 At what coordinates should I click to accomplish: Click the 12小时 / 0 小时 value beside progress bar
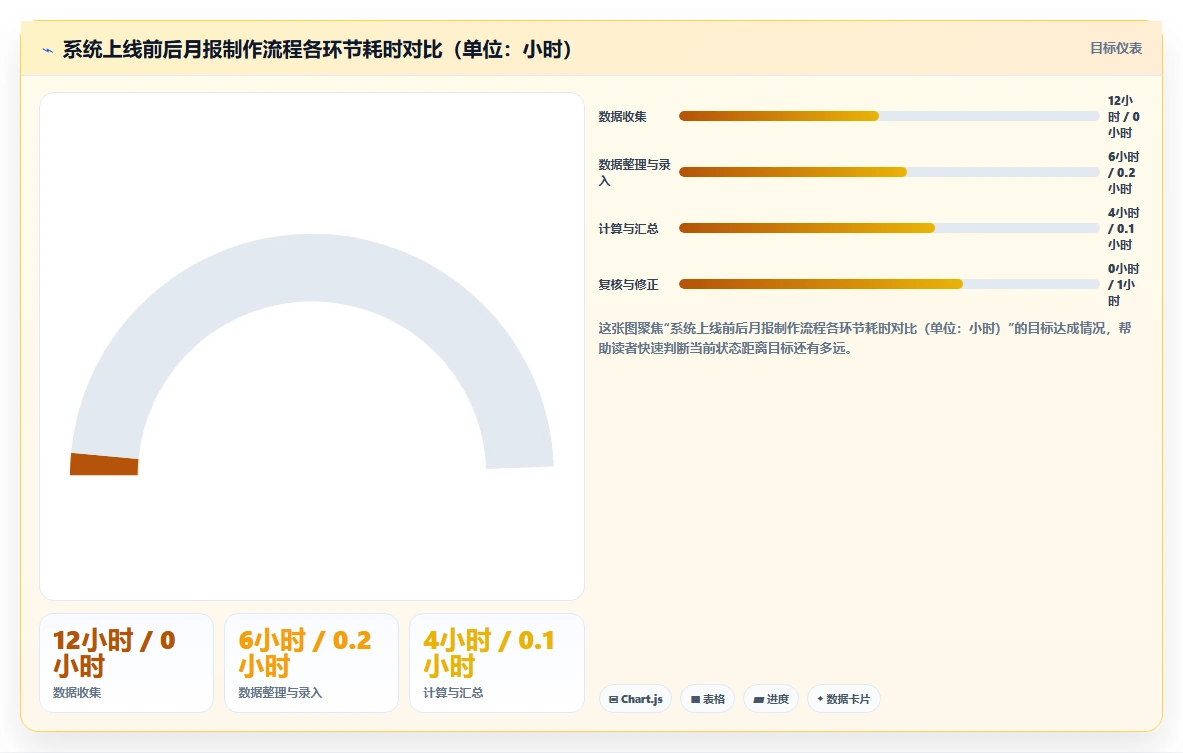point(1123,116)
